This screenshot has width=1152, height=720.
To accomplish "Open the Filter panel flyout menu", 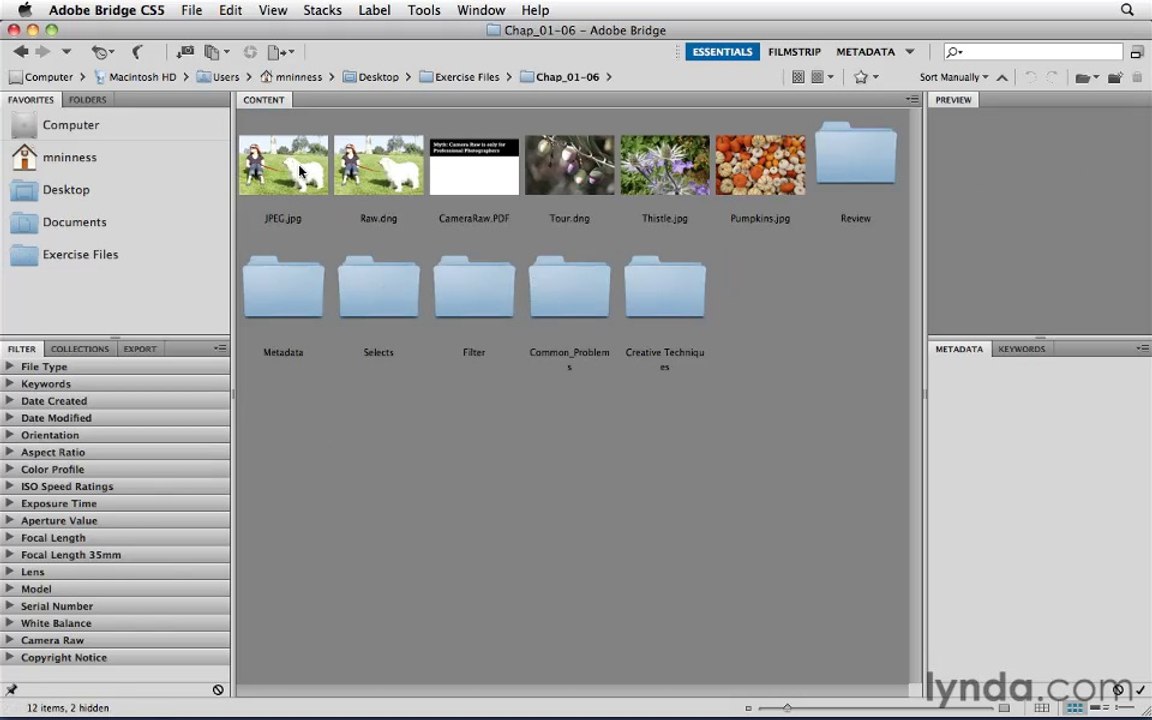I will pyautogui.click(x=220, y=348).
